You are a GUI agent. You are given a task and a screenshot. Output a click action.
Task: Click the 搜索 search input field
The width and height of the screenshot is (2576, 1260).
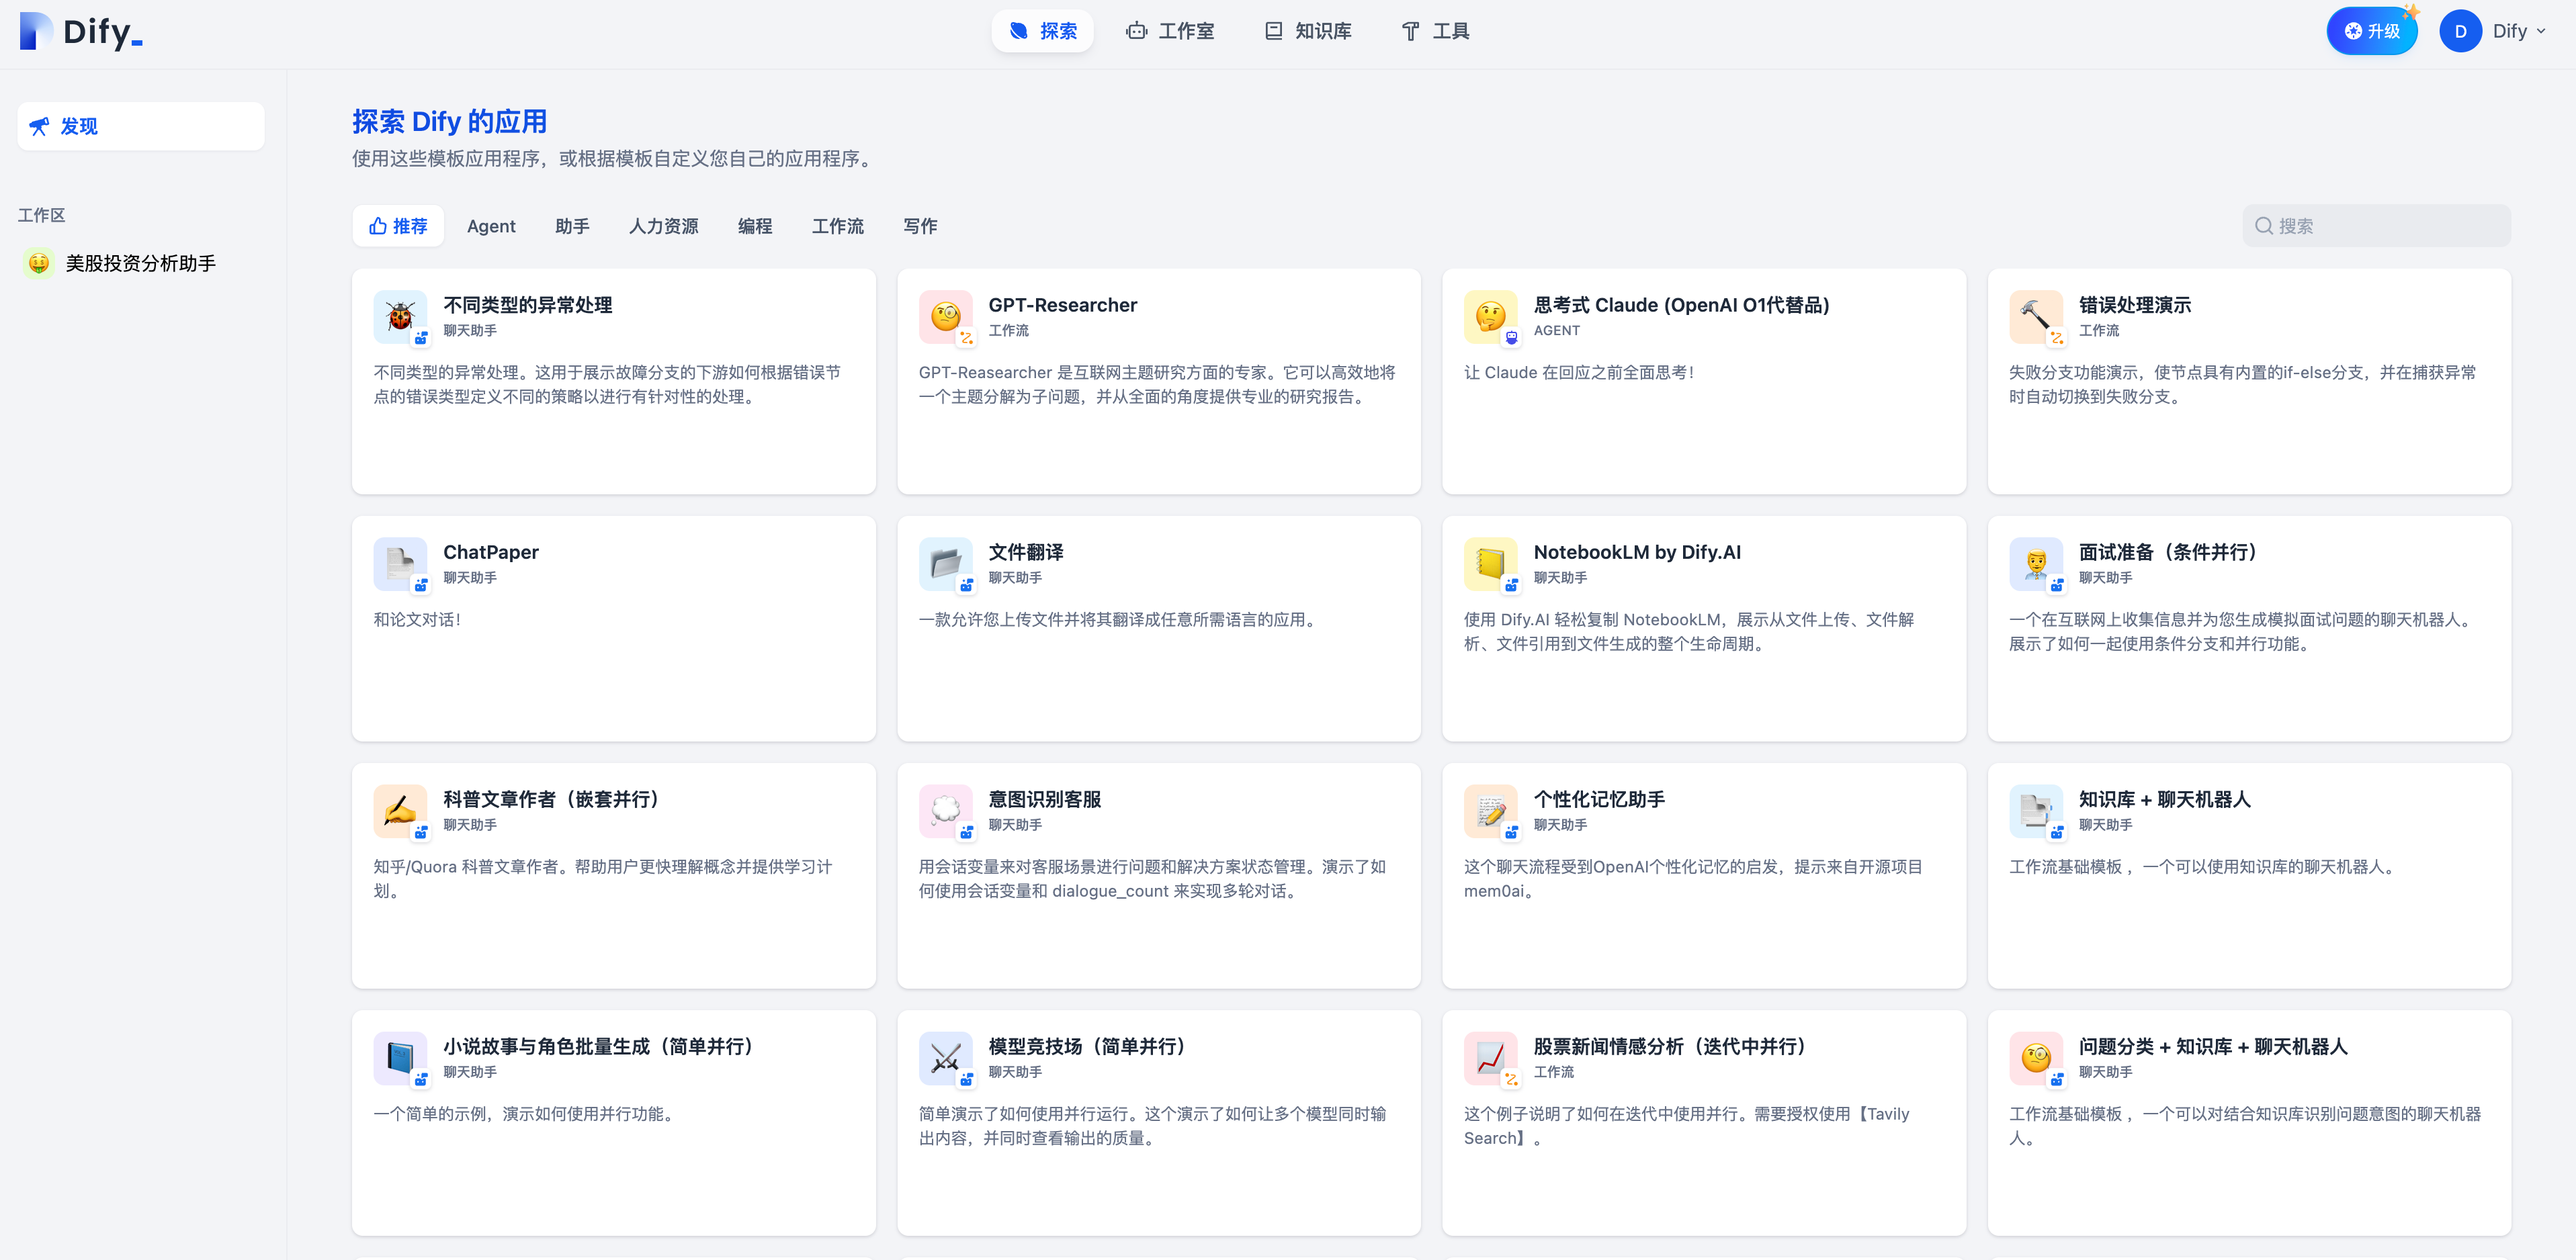2376,226
